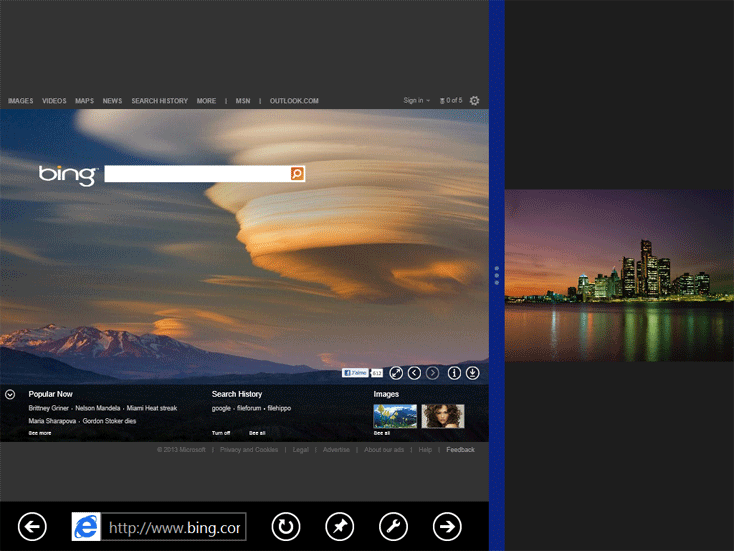Pin this site using the pin icon
The width and height of the screenshot is (734, 551).
point(340,526)
